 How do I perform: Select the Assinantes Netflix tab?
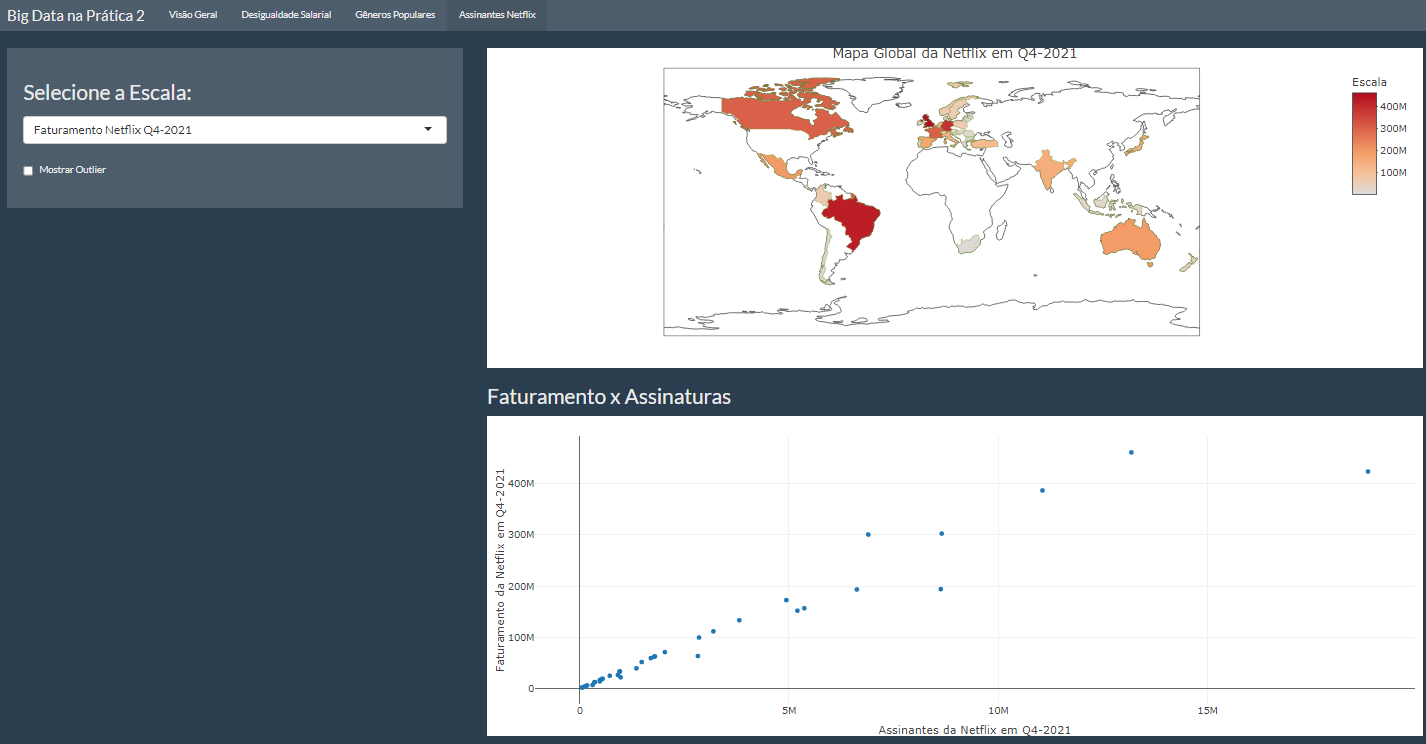[x=497, y=15]
